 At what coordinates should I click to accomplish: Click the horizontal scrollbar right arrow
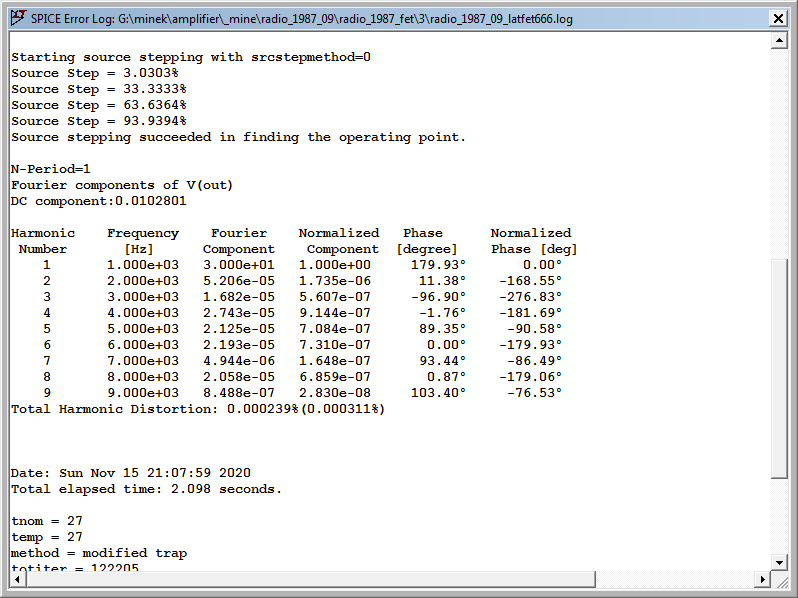click(762, 579)
